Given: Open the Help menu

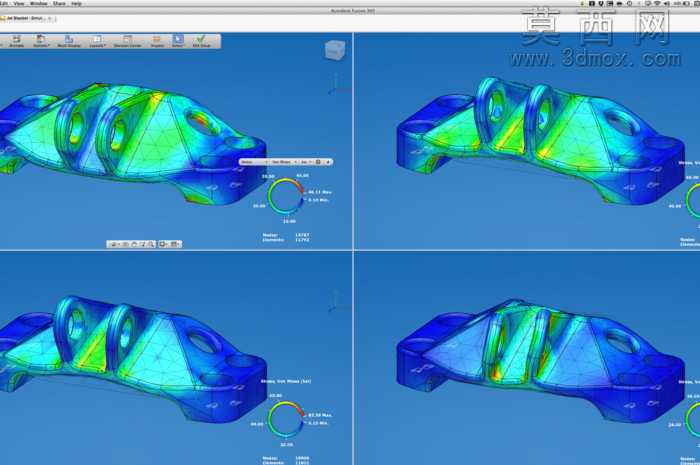Looking at the screenshot, I should coord(76,3).
